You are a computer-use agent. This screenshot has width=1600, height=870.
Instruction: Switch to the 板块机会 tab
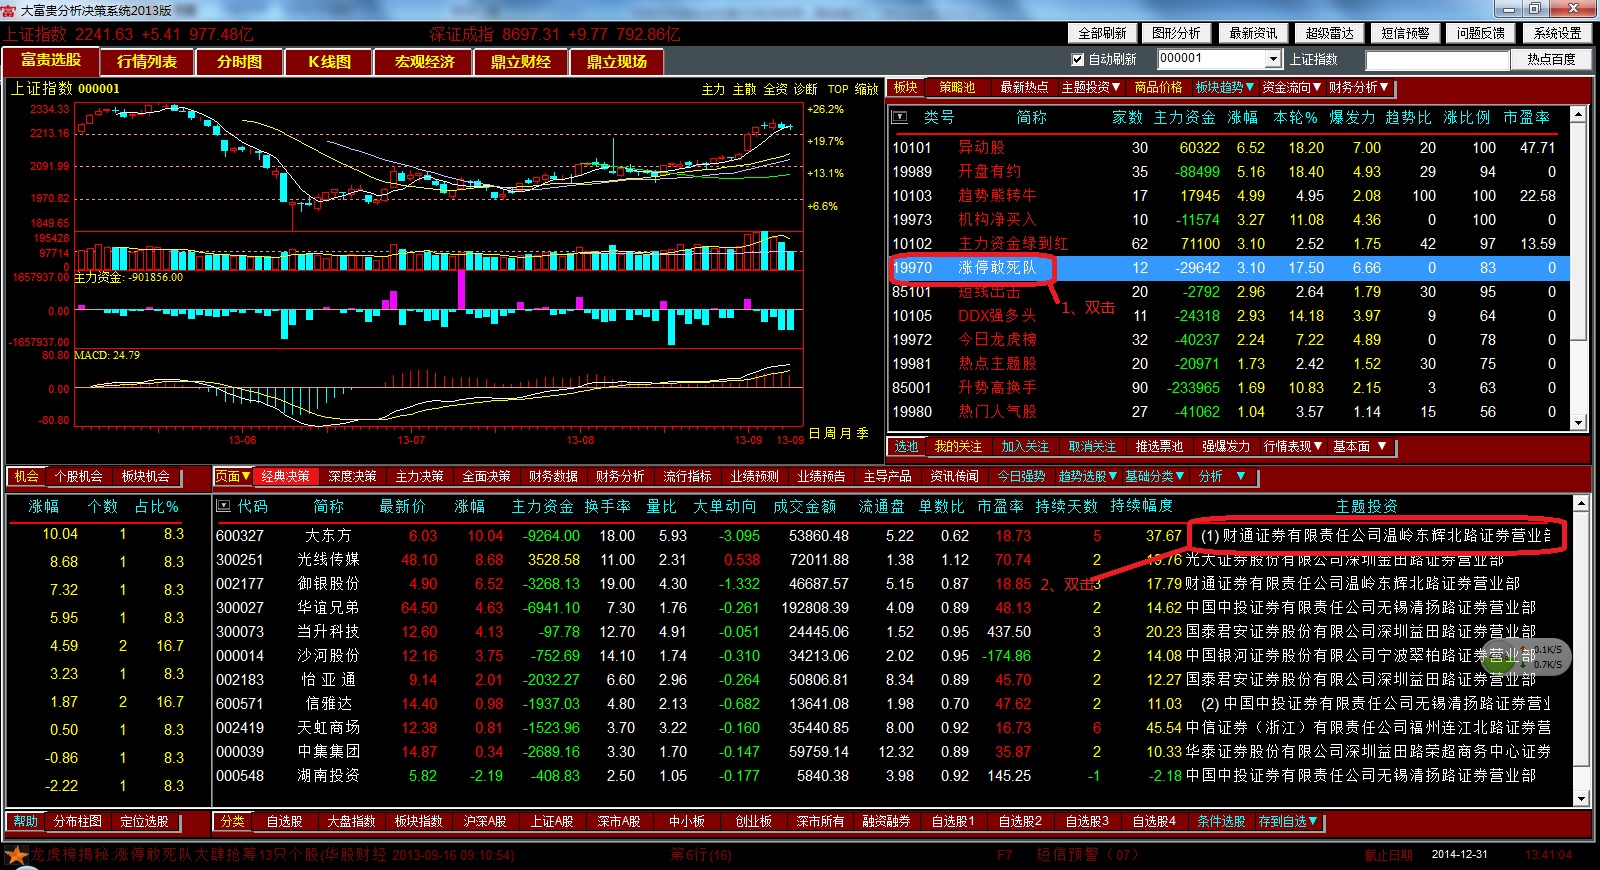[x=145, y=477]
